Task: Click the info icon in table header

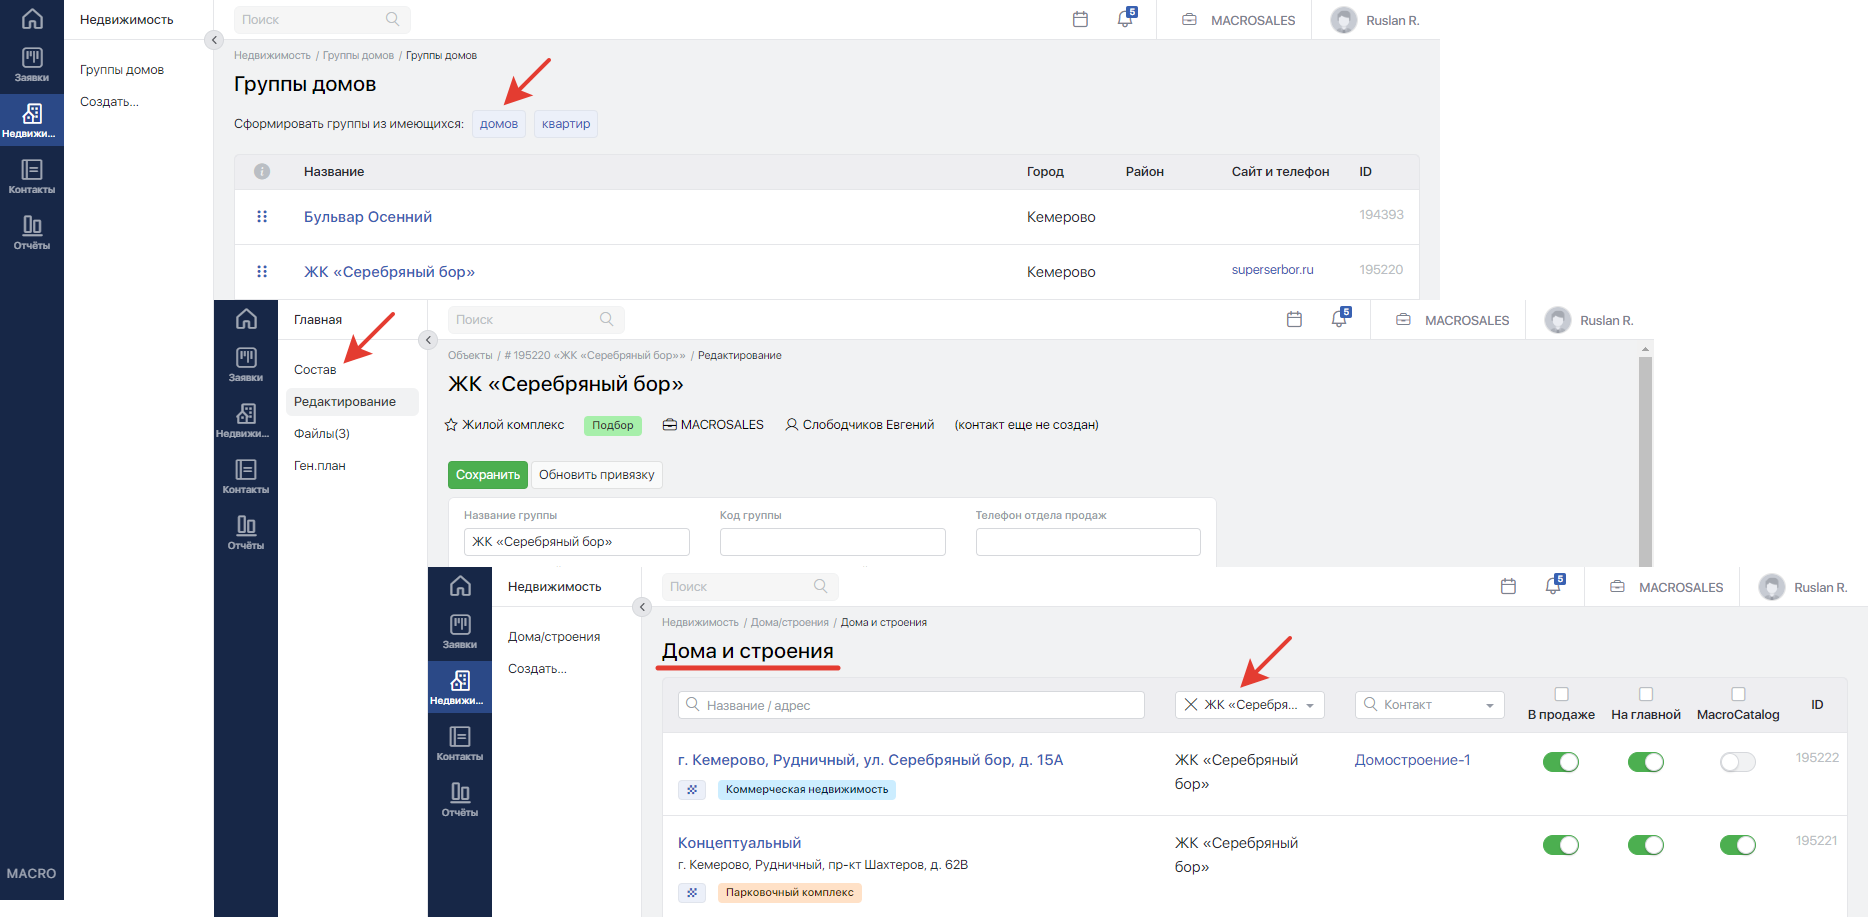Action: click(262, 171)
